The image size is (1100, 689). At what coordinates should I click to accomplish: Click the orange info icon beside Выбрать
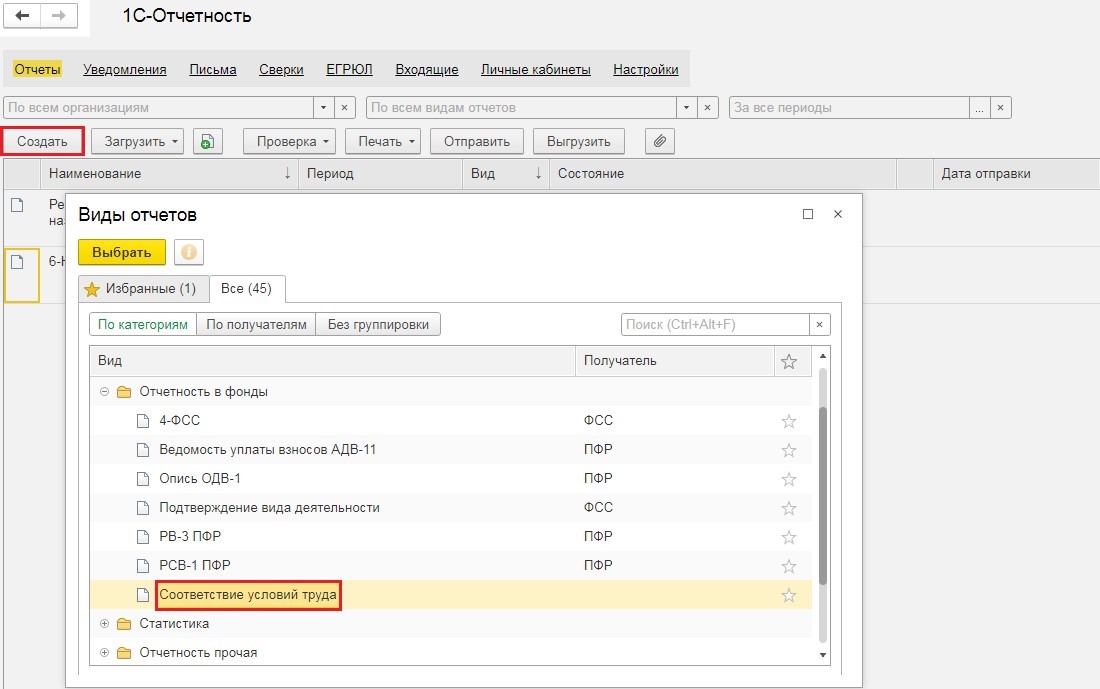(189, 252)
